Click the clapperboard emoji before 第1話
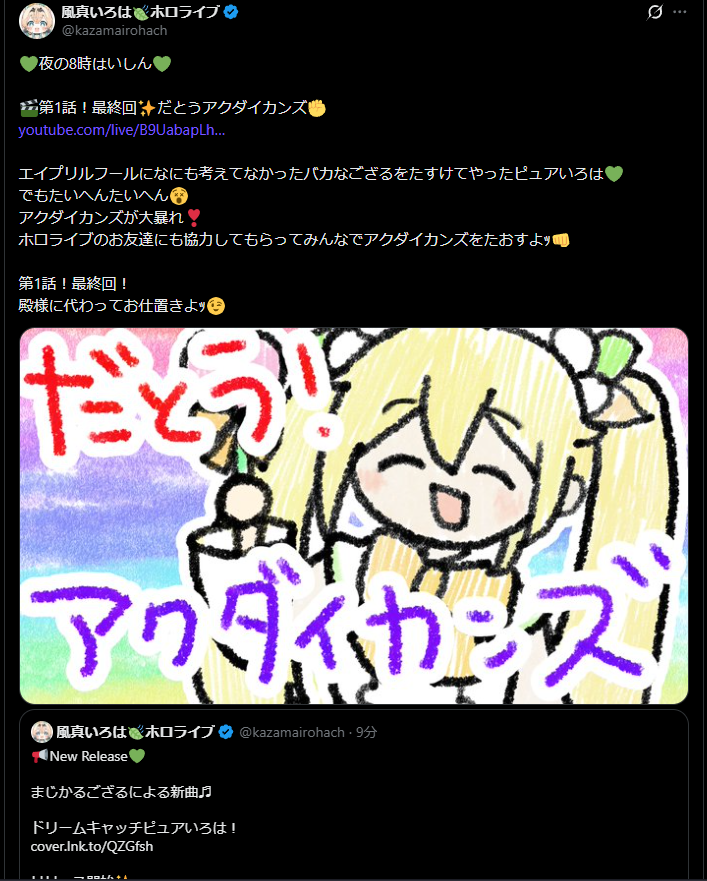Image resolution: width=707 pixels, height=881 pixels. 28,108
